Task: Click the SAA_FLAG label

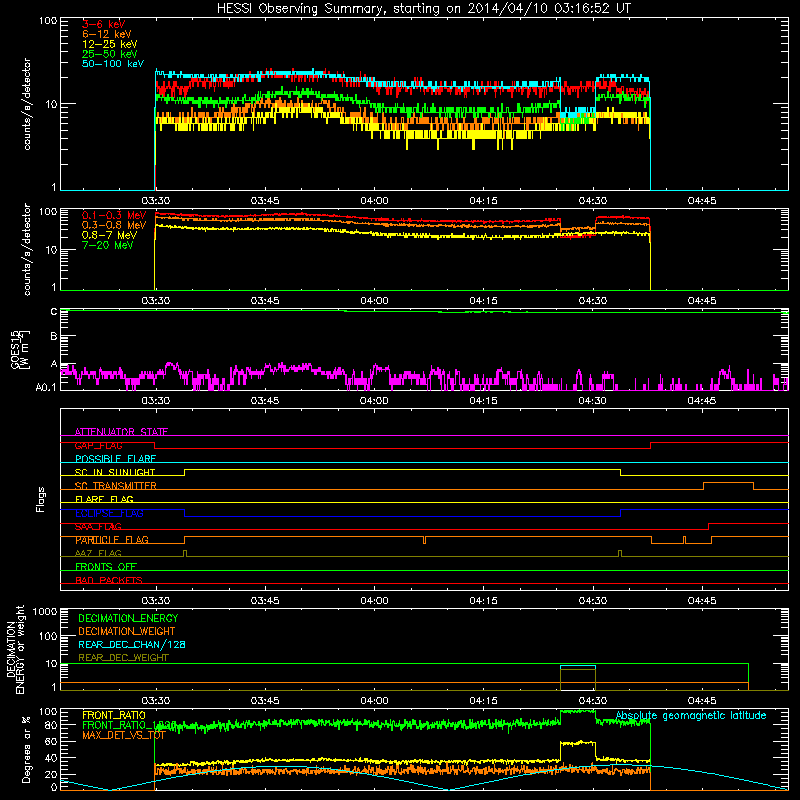Action: 98,526
